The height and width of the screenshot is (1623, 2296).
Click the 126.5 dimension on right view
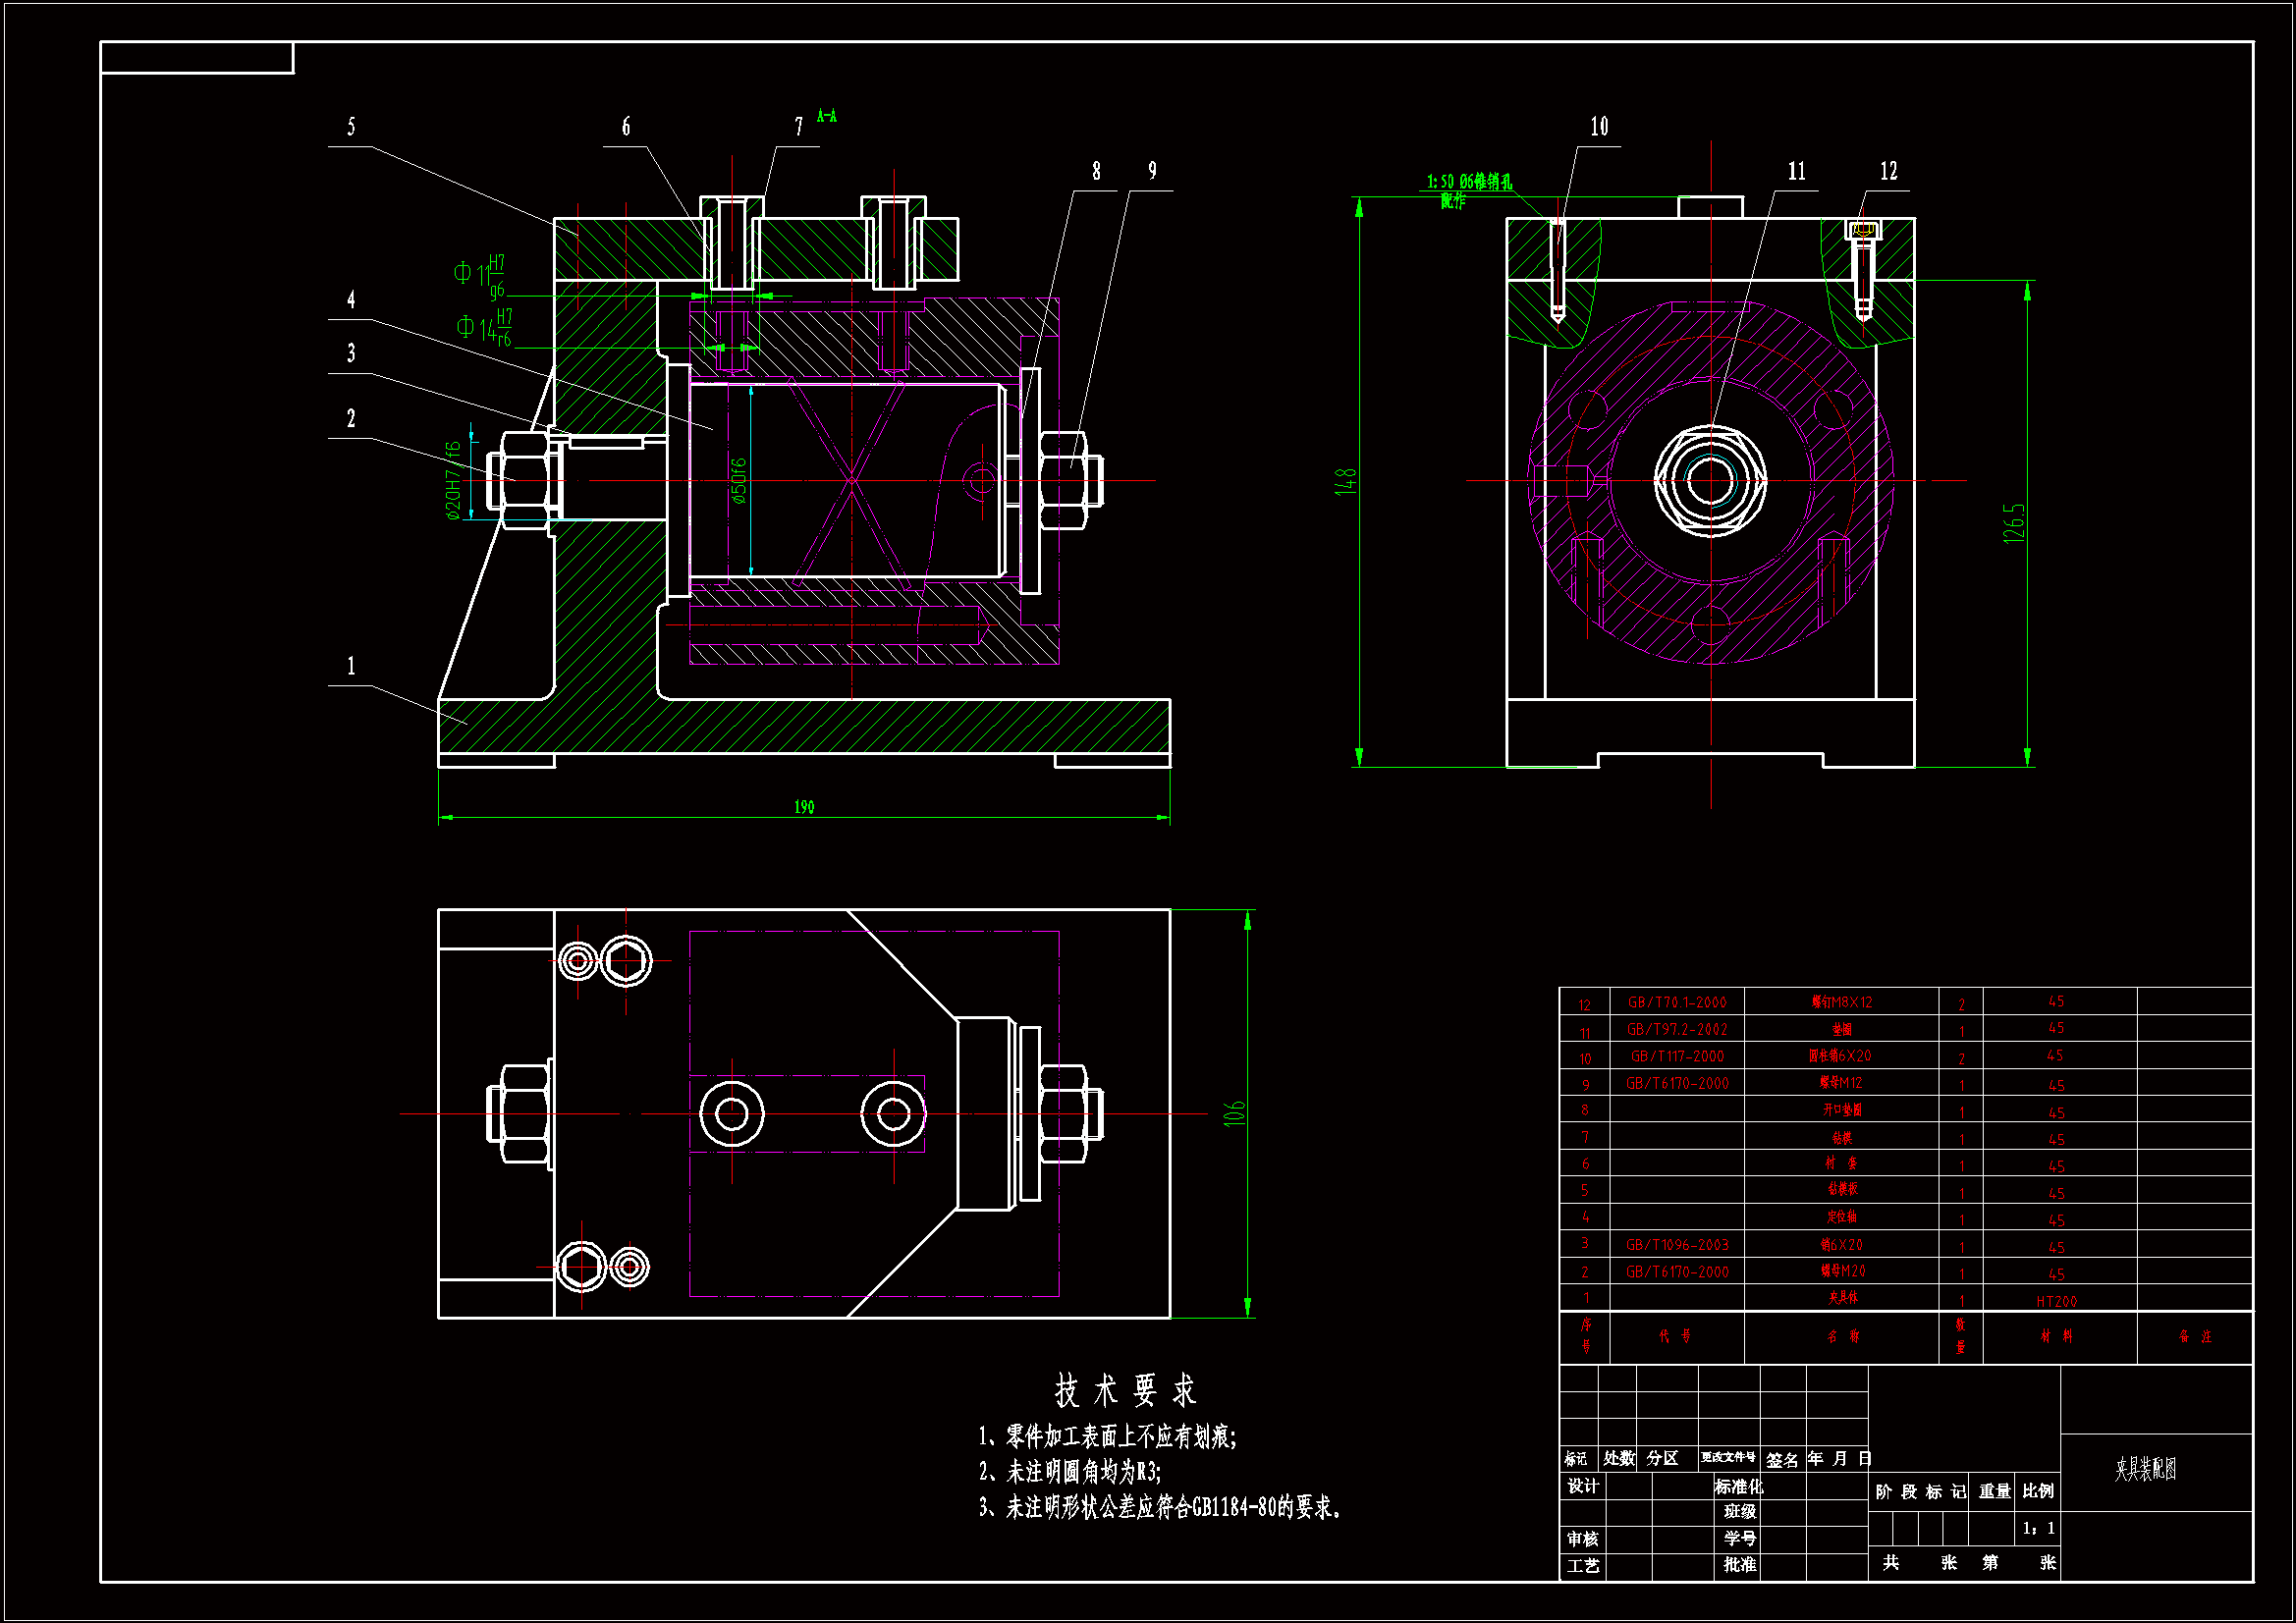pos(2013,523)
